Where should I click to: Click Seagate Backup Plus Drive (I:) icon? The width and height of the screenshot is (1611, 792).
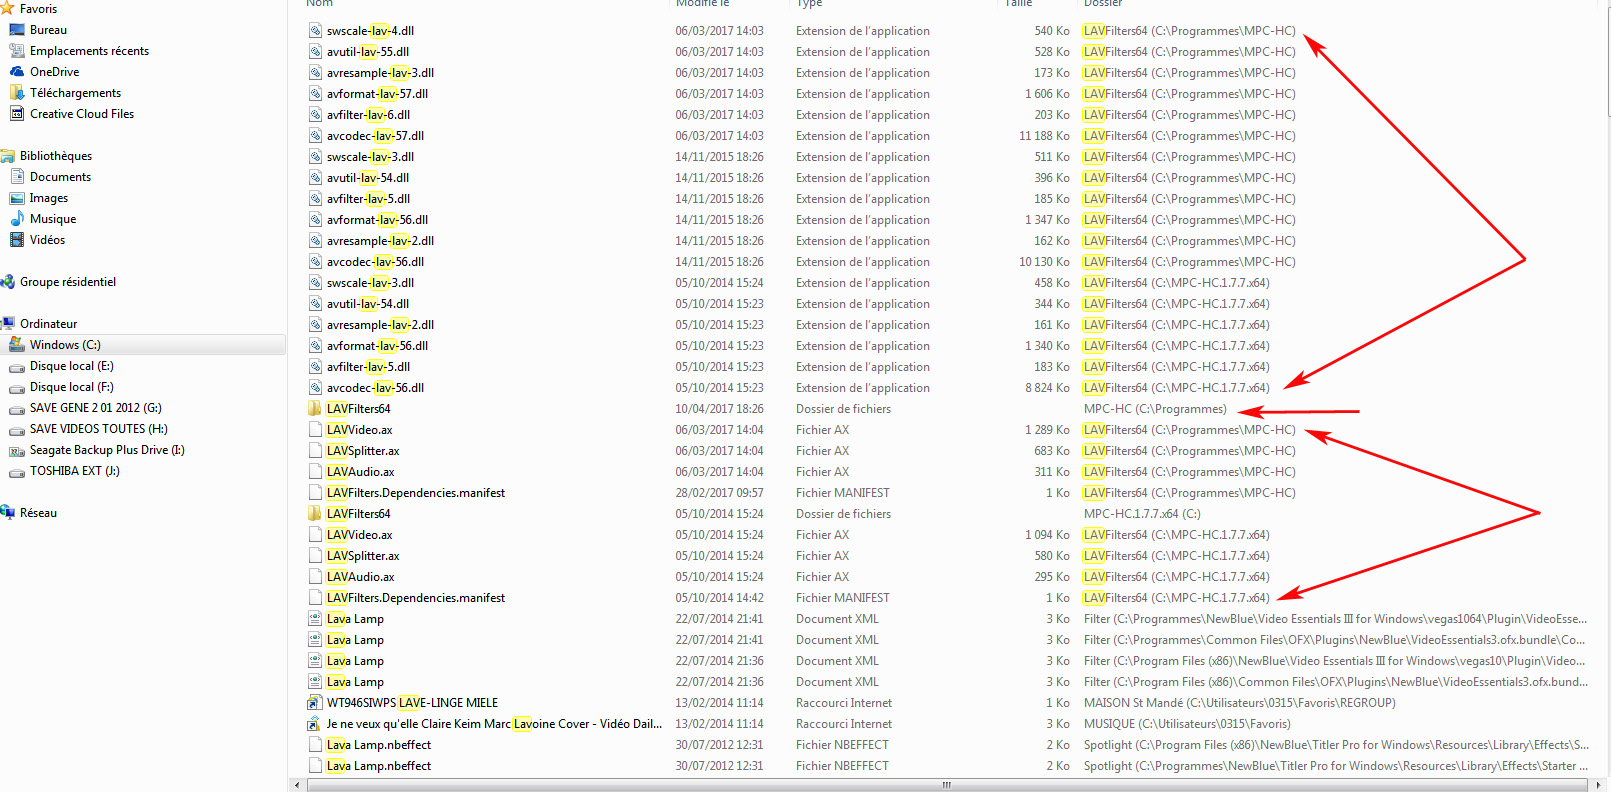point(17,450)
